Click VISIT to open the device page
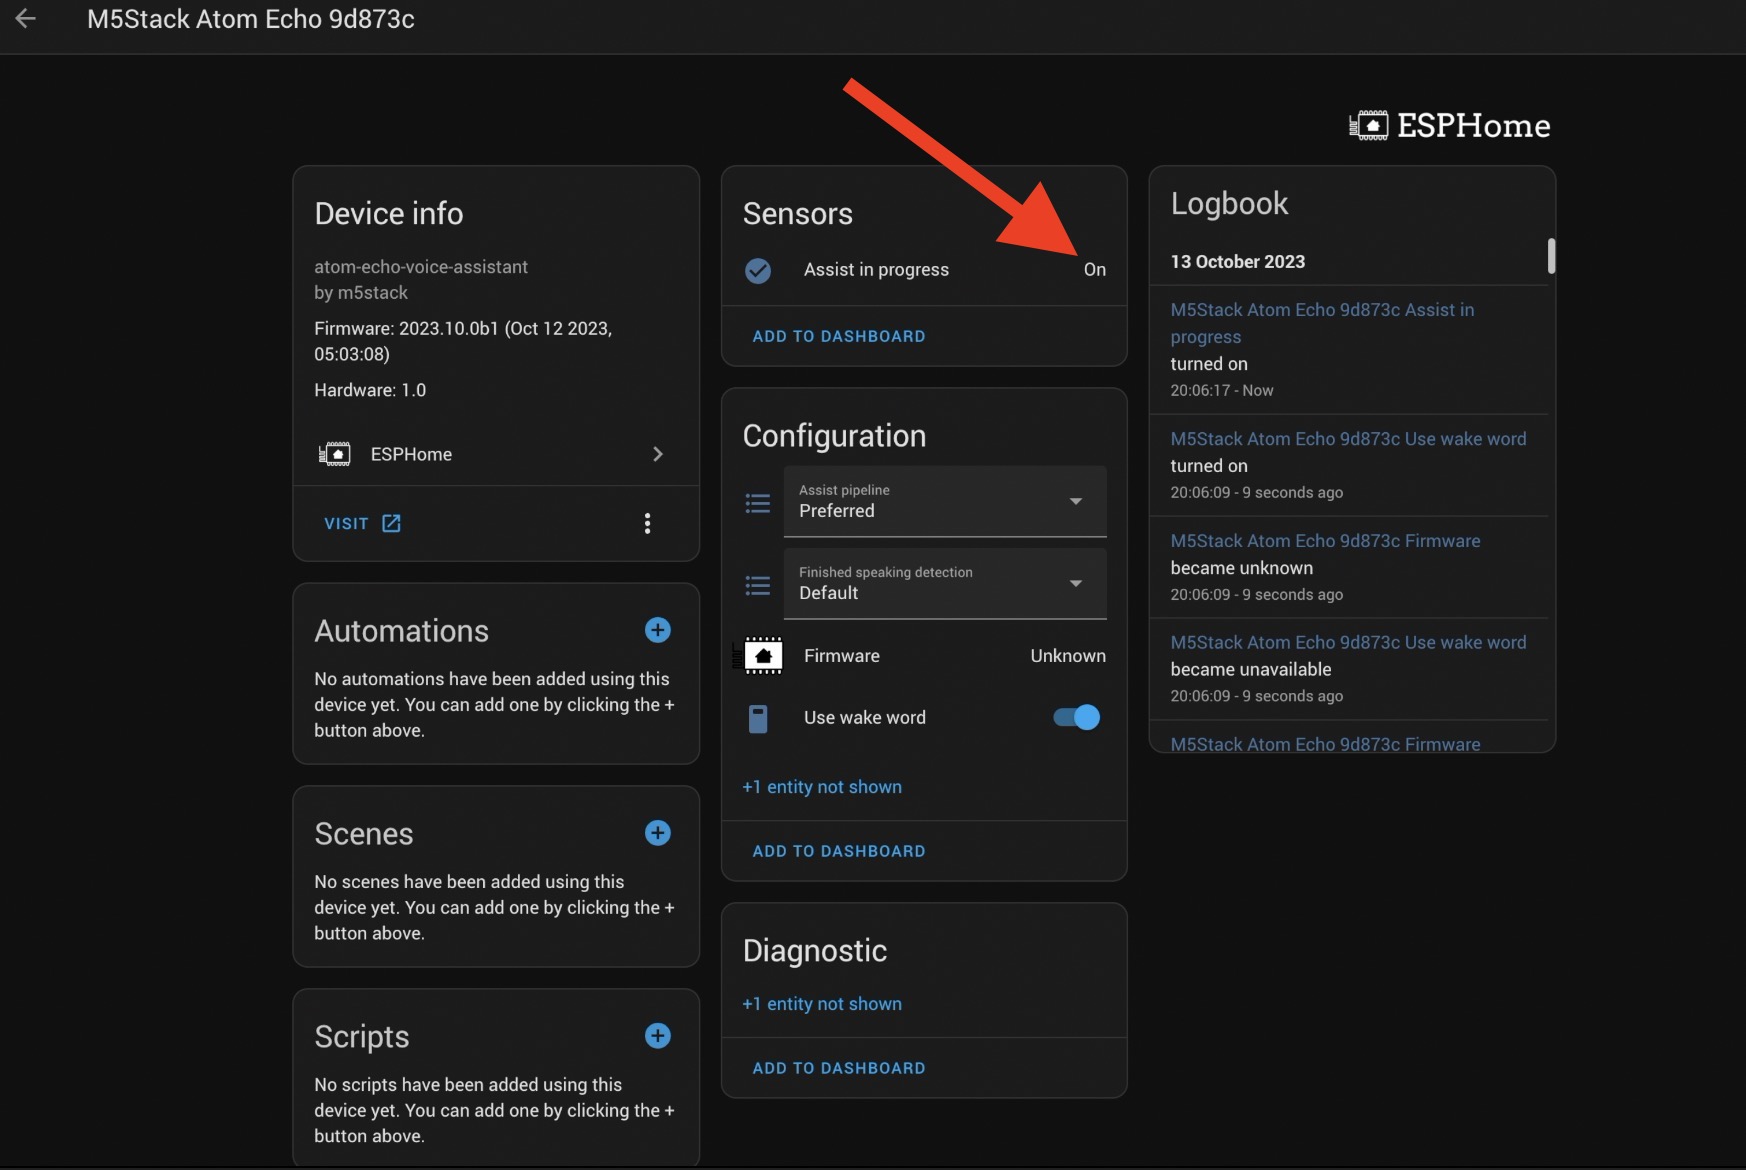The image size is (1746, 1170). [346, 523]
